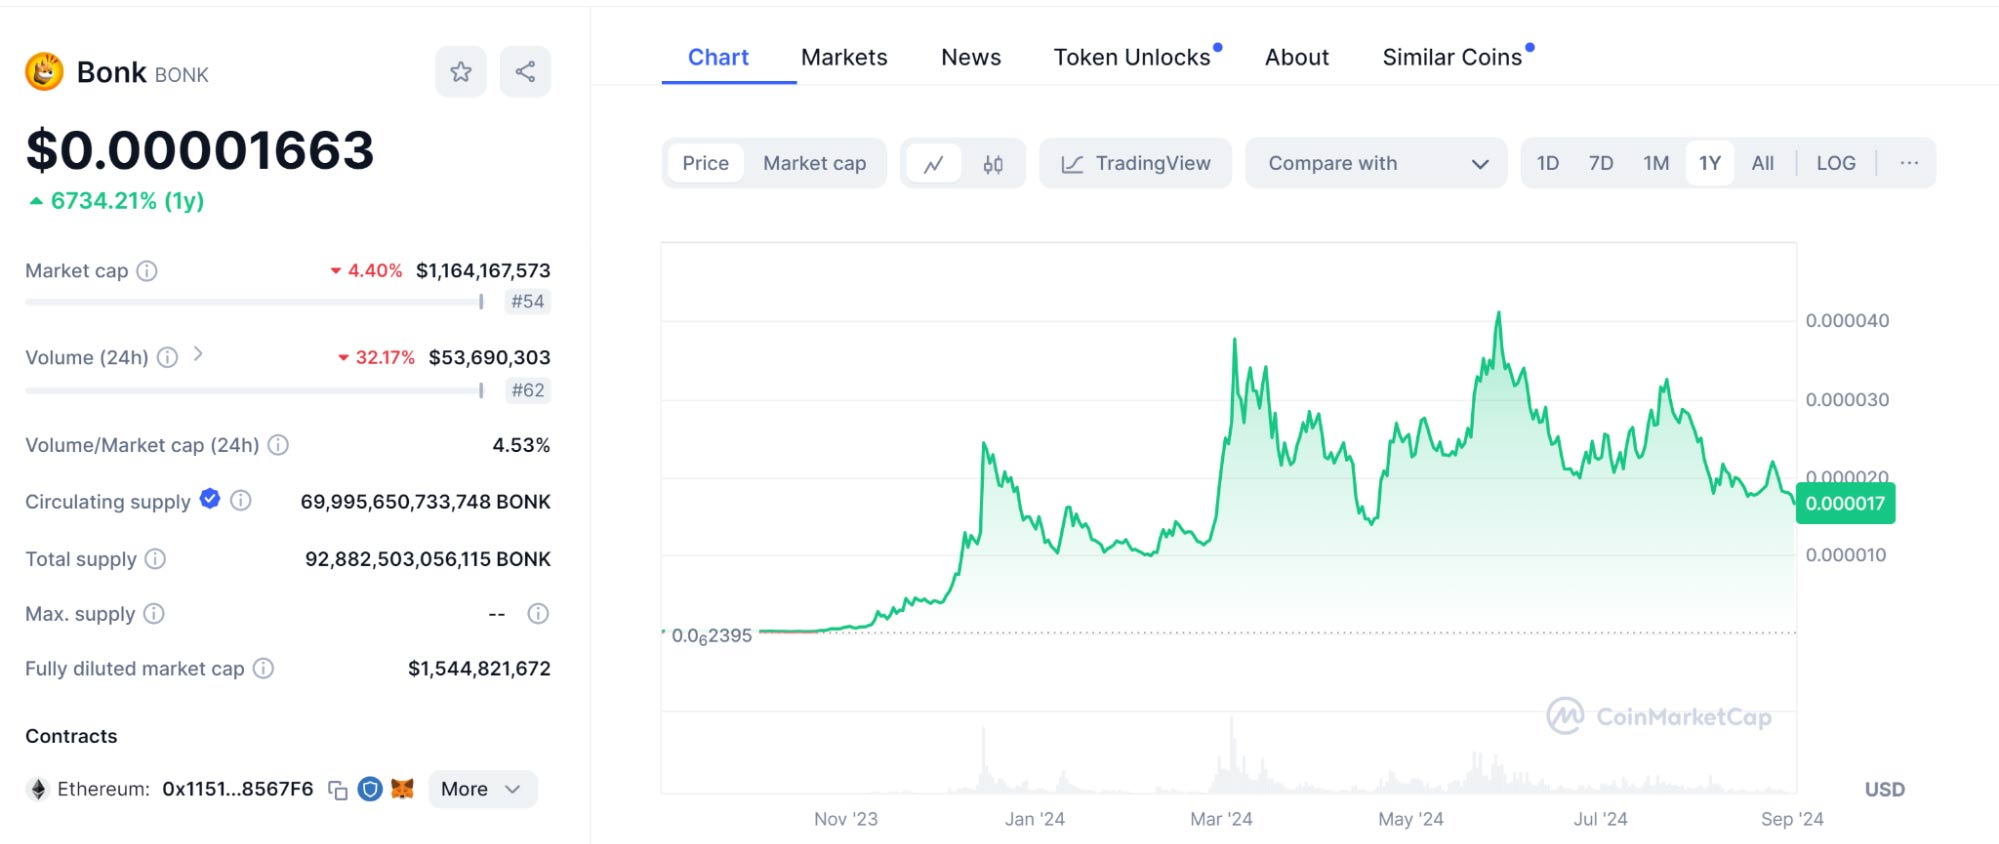Viewport: 1999px width, 844px height.
Task: Show Fully diluted market cap info
Action: 263,668
